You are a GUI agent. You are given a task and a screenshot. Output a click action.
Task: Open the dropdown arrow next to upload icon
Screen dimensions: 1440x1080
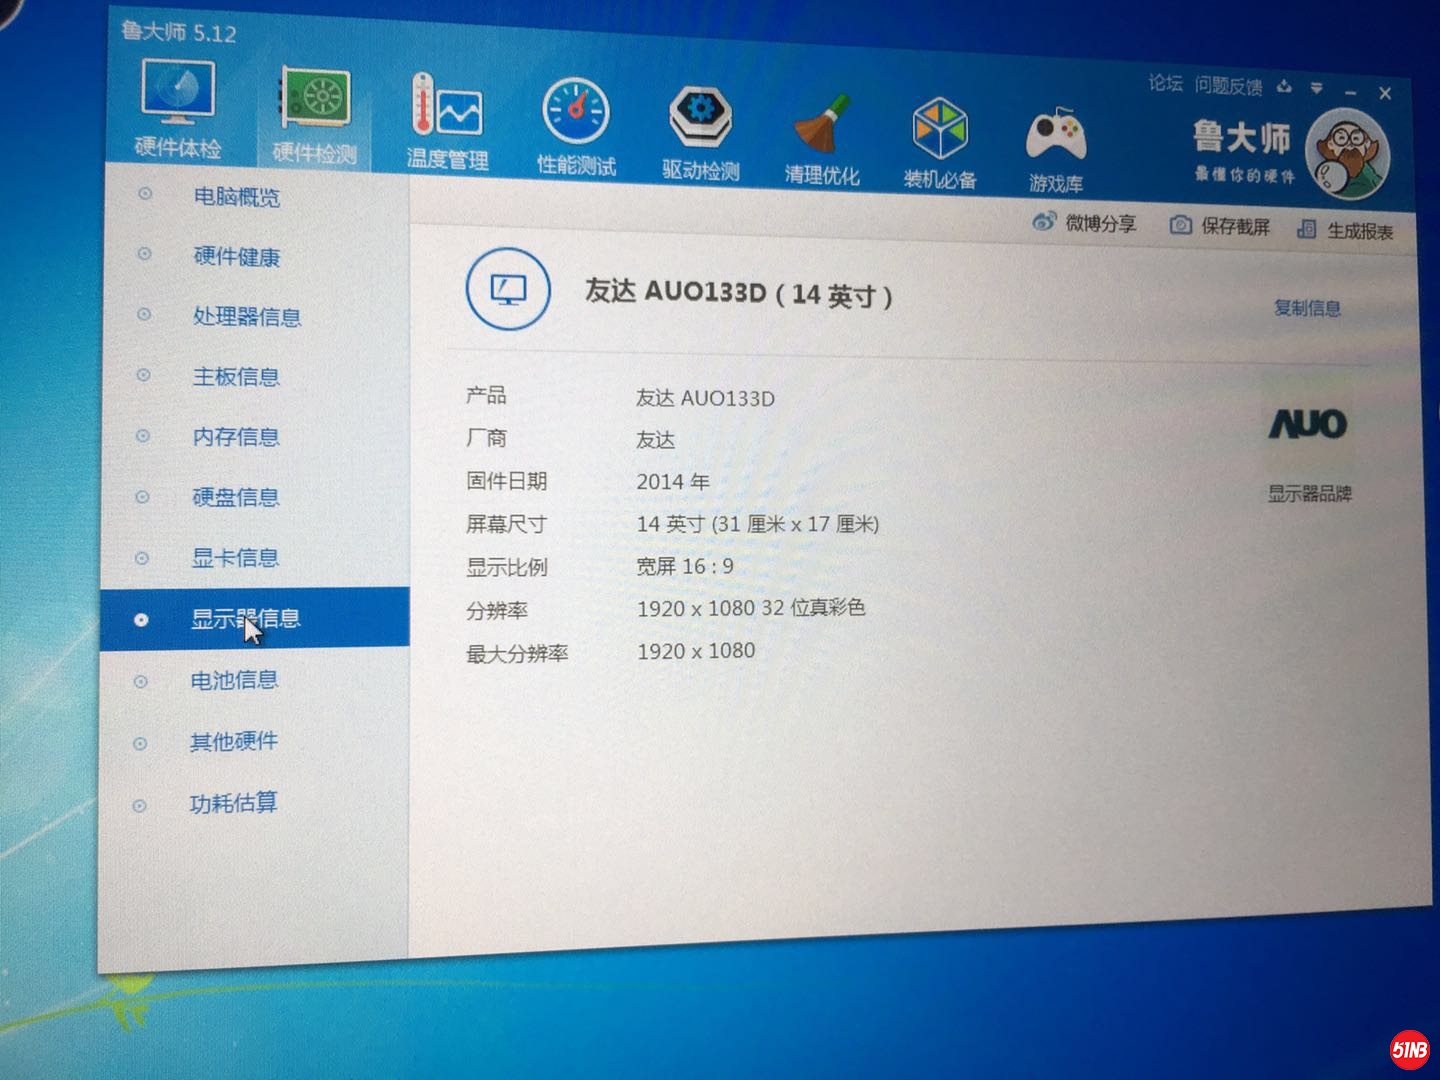(x=1319, y=90)
